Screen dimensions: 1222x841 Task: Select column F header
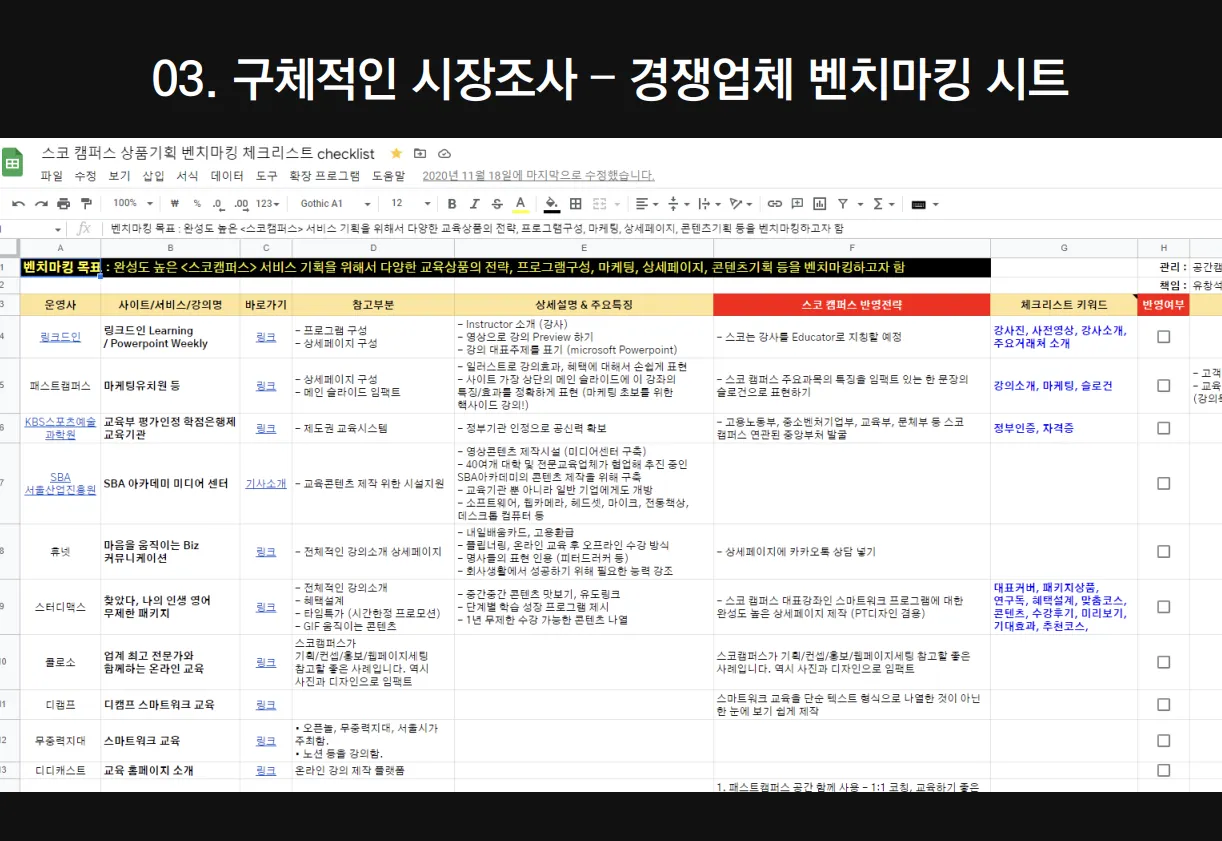(852, 248)
